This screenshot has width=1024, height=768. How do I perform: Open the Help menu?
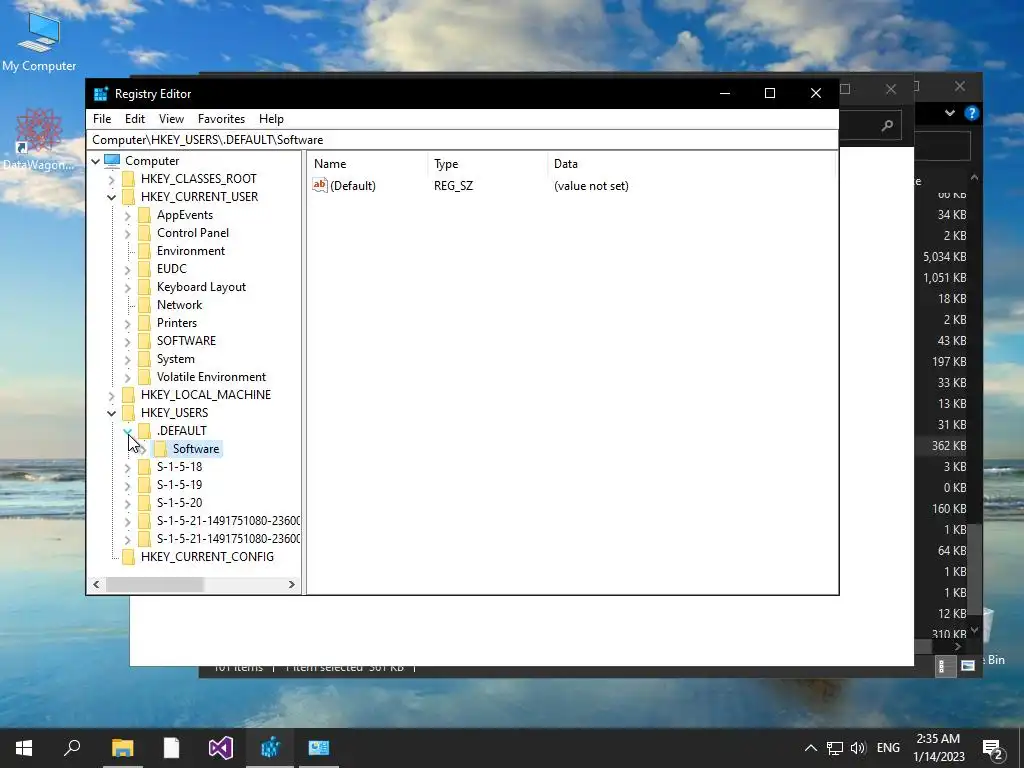coord(271,119)
